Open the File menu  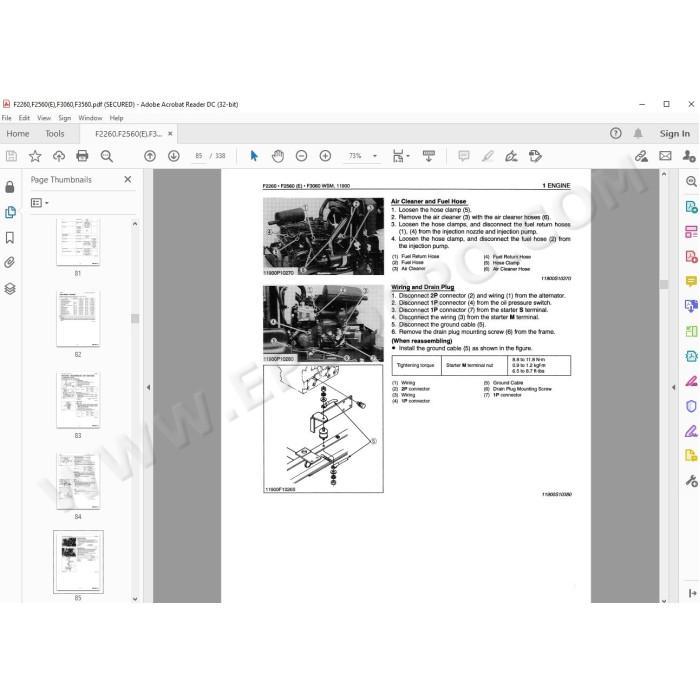click(x=7, y=118)
